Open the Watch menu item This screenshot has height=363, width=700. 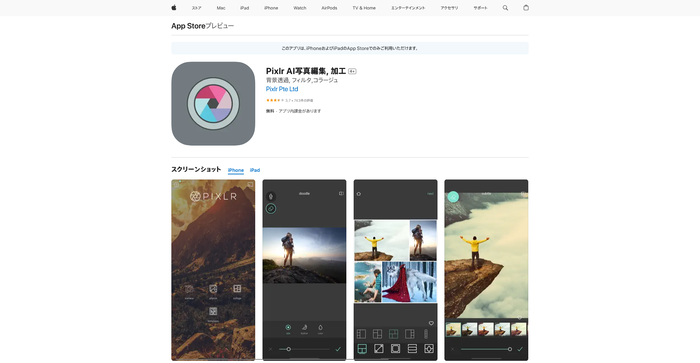(300, 8)
